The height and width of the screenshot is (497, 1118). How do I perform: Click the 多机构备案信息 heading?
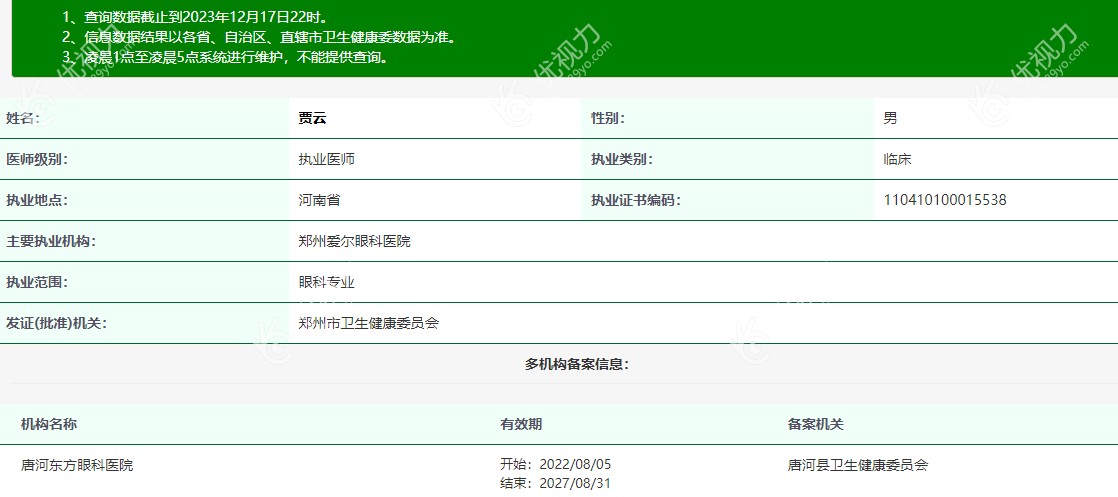[577, 365]
